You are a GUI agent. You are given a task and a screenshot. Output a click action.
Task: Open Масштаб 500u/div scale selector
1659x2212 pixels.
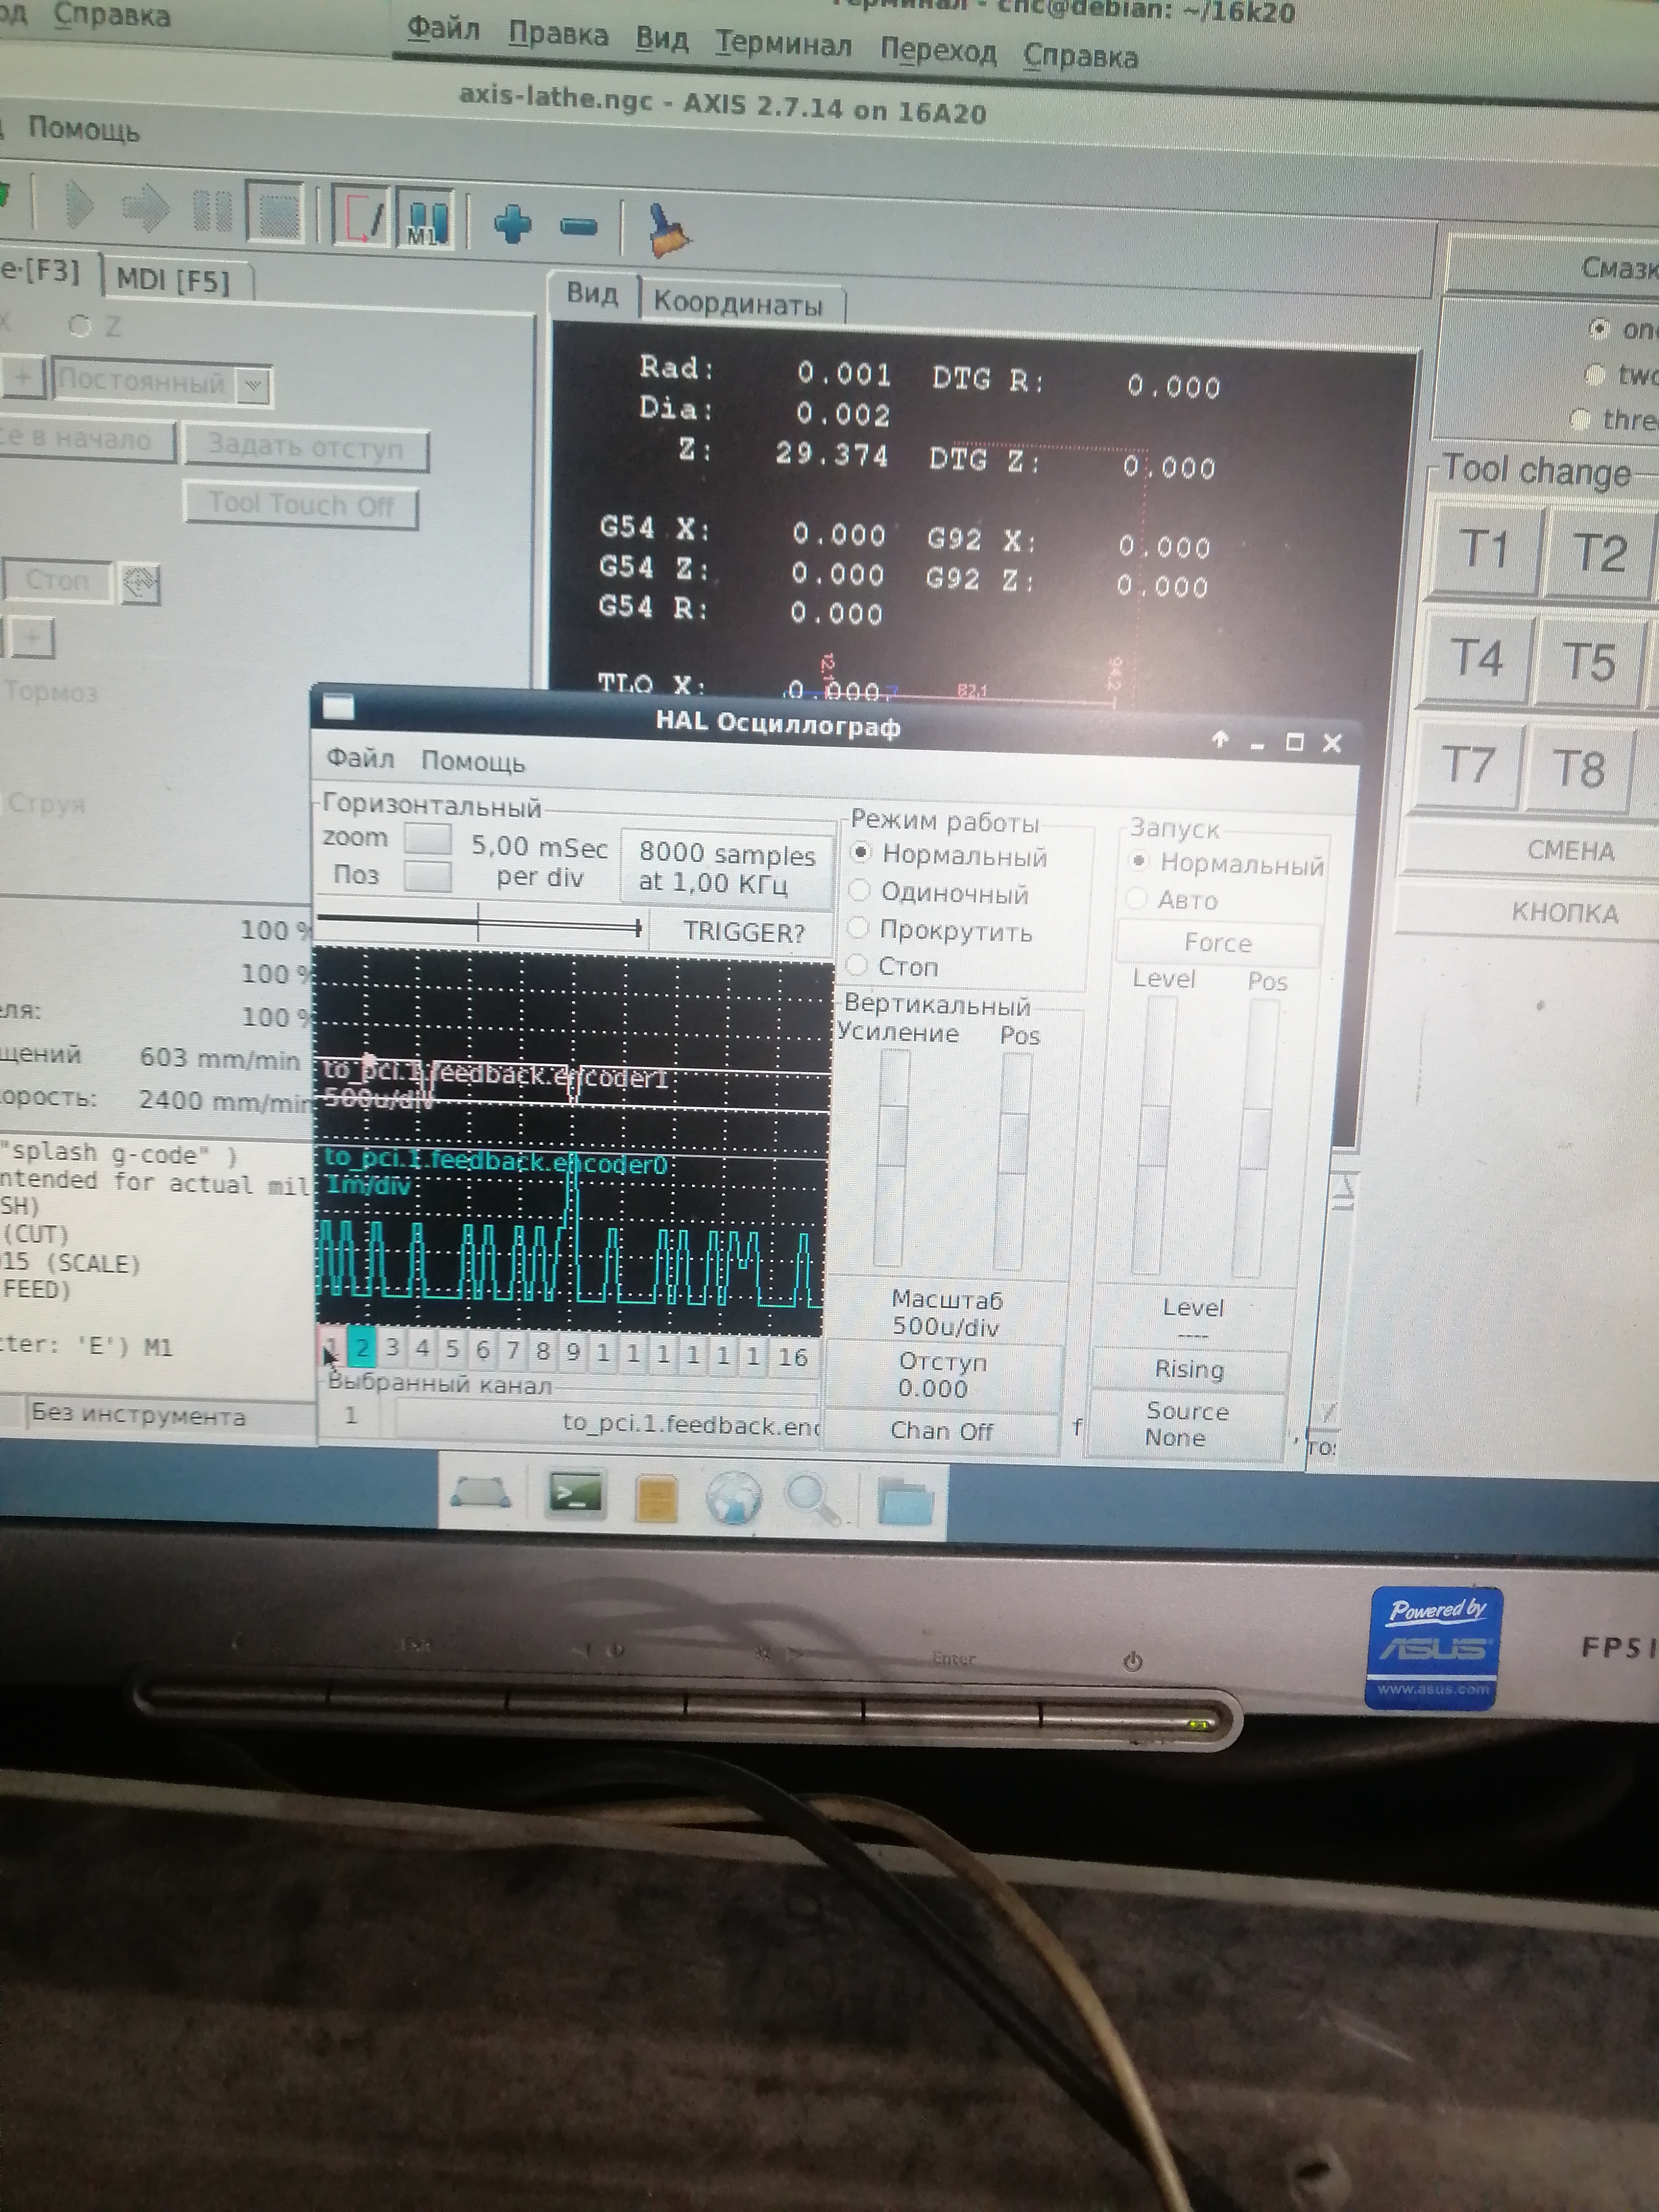click(x=945, y=1313)
